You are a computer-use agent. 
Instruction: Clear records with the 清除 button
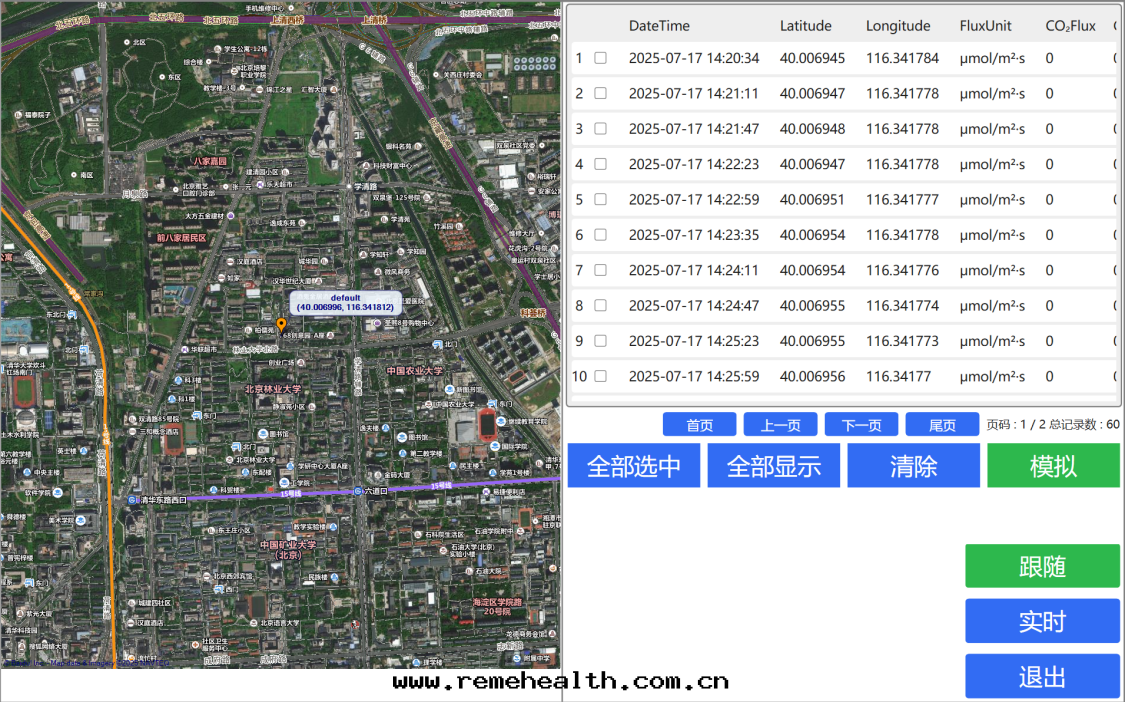click(913, 466)
